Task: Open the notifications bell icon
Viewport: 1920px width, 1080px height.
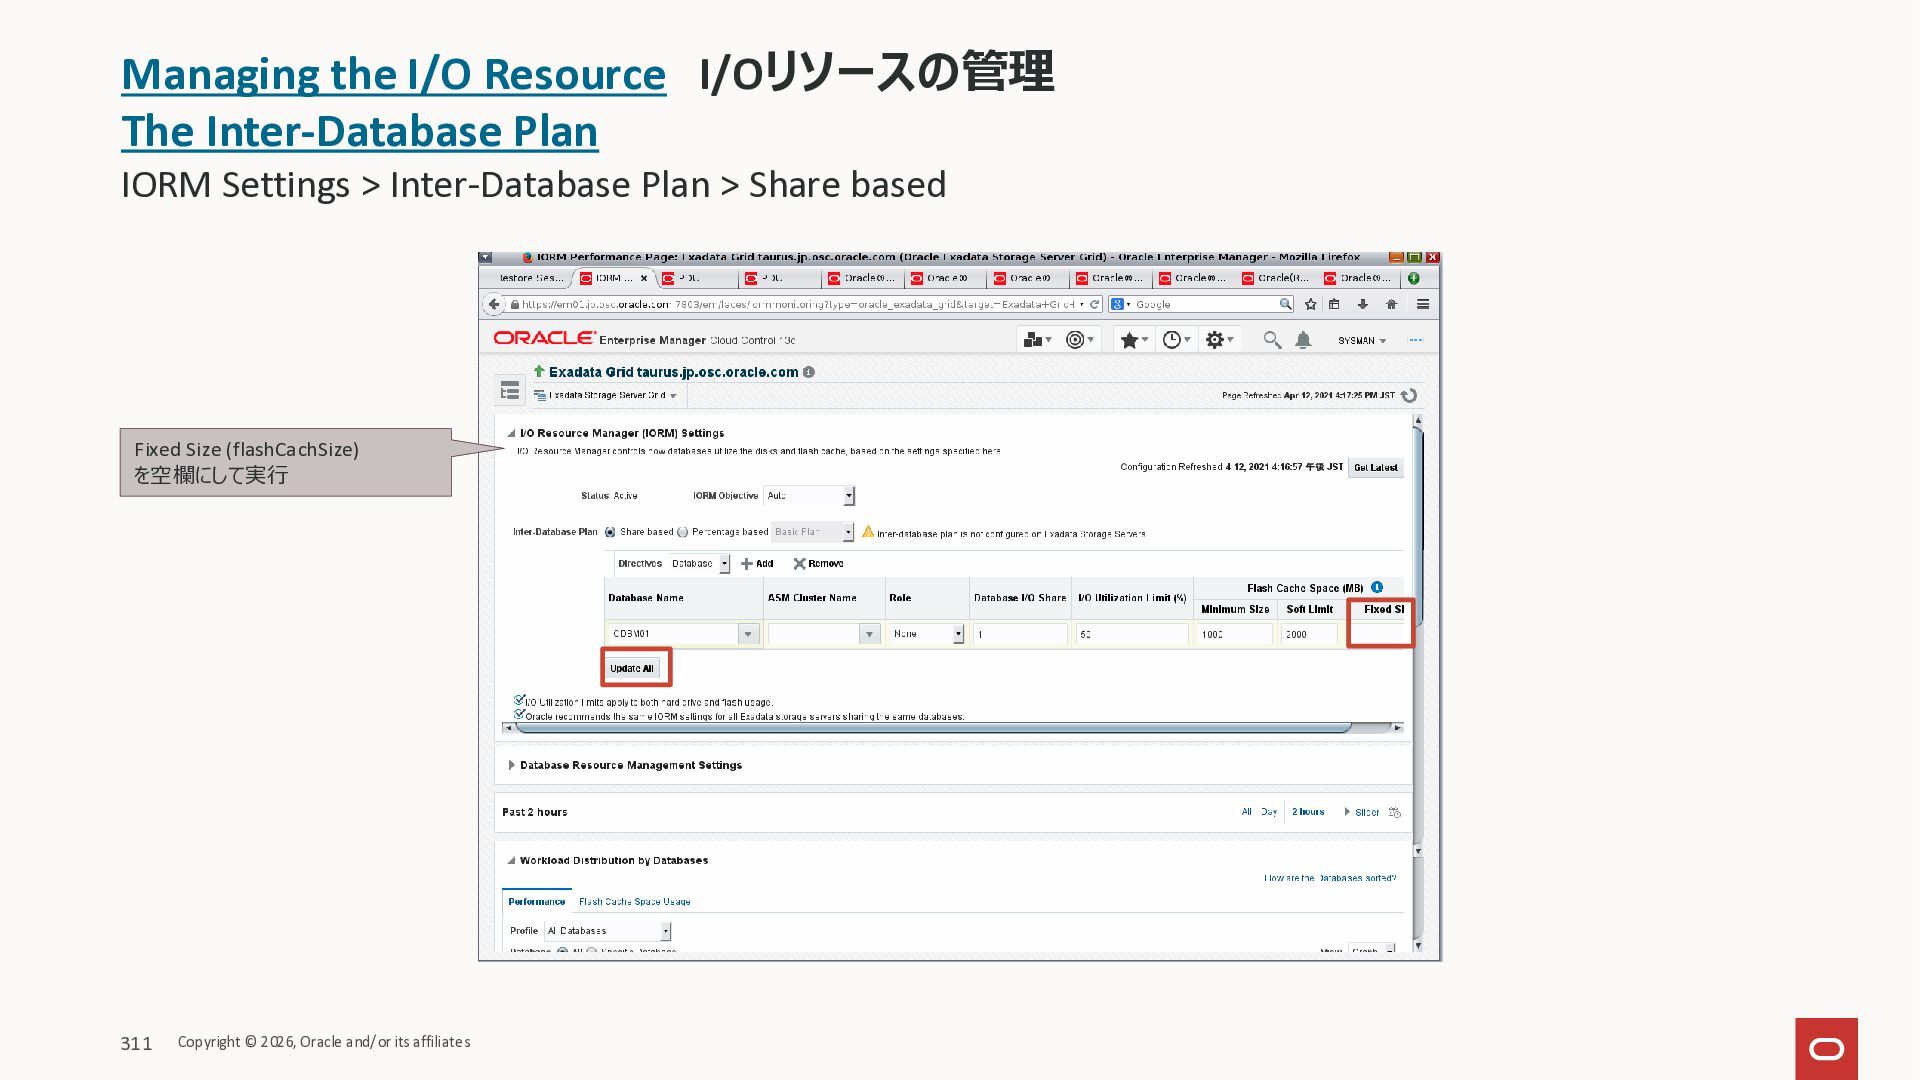Action: tap(1303, 340)
